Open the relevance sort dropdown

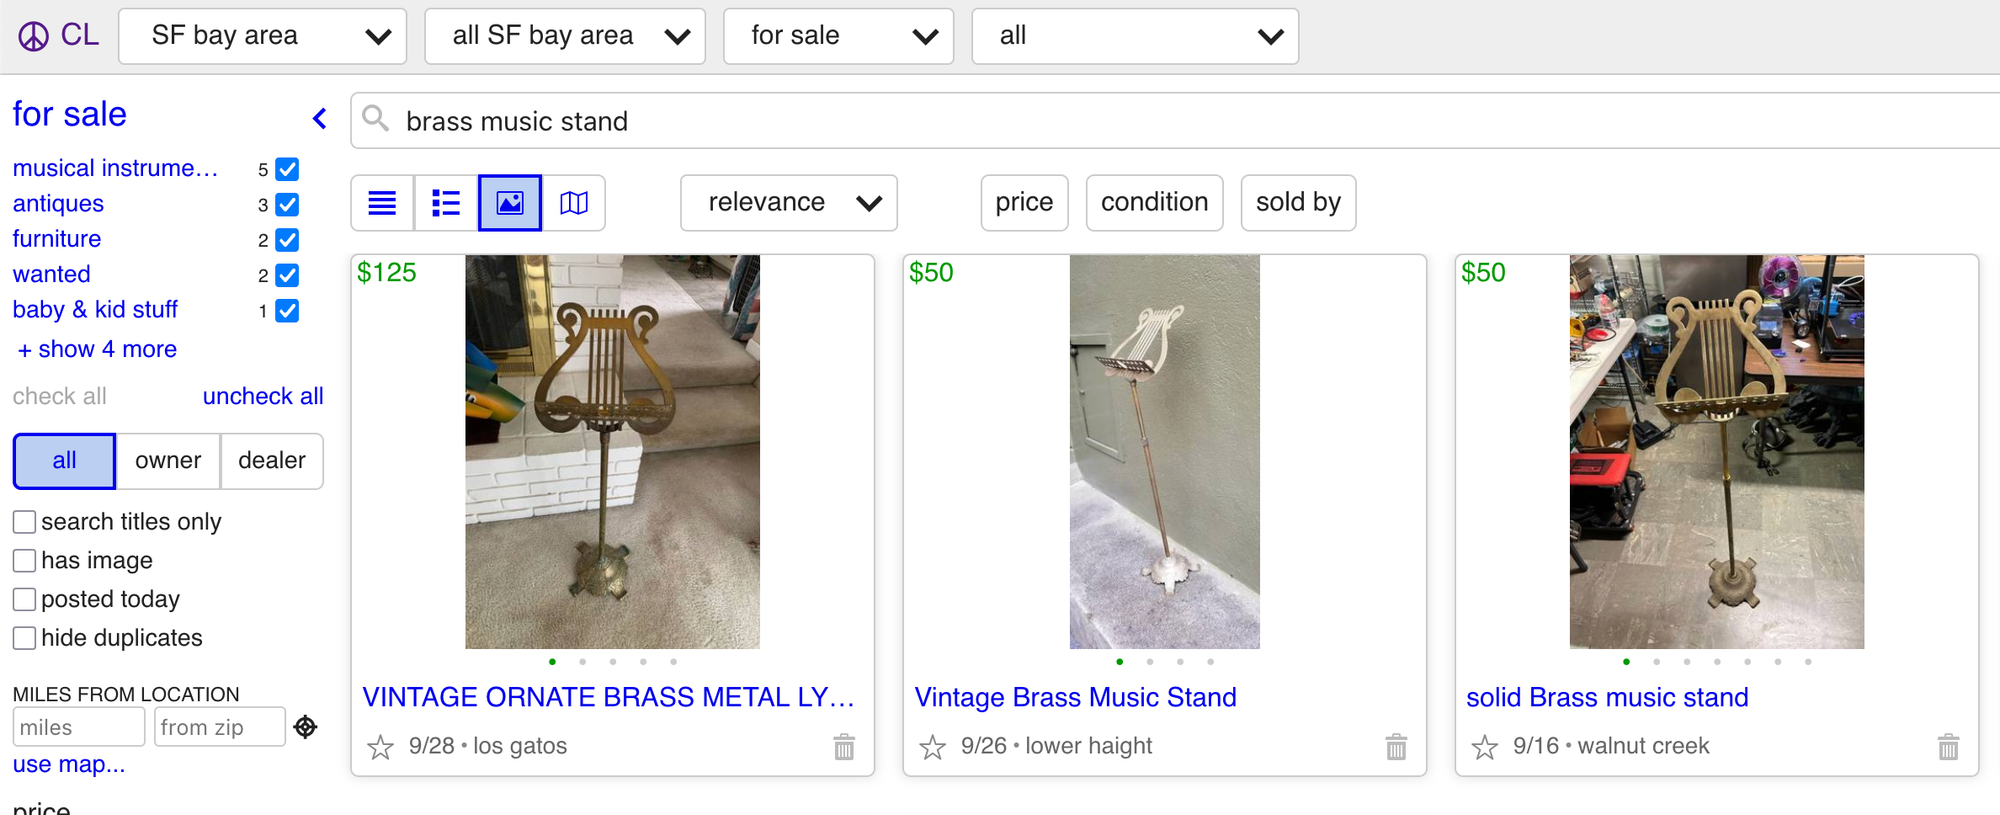[x=788, y=202]
